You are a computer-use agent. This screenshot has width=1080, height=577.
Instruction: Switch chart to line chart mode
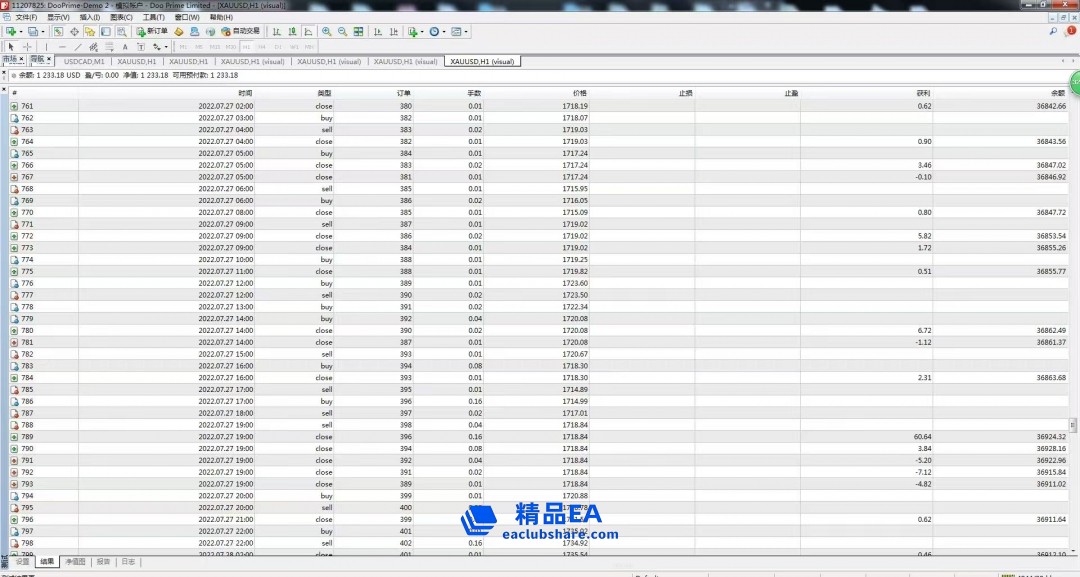tap(307, 31)
